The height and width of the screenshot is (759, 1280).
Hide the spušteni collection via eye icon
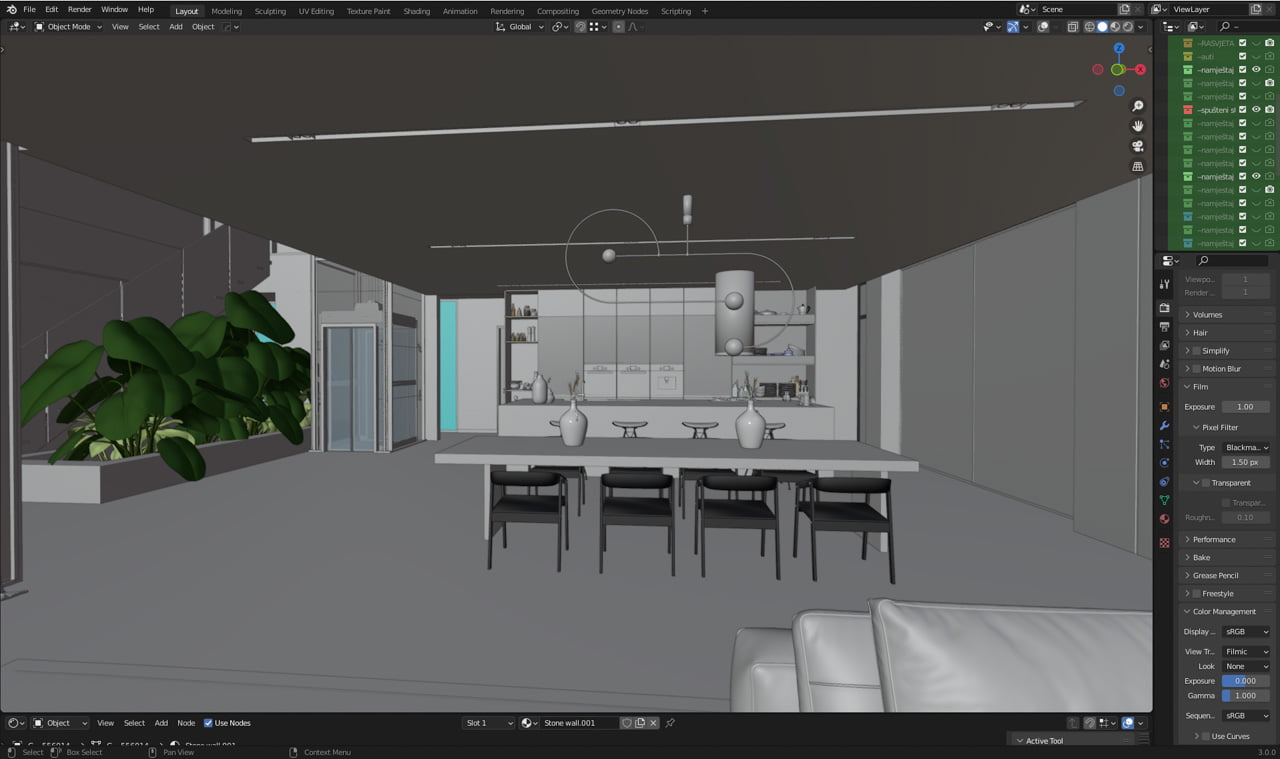tap(1256, 110)
